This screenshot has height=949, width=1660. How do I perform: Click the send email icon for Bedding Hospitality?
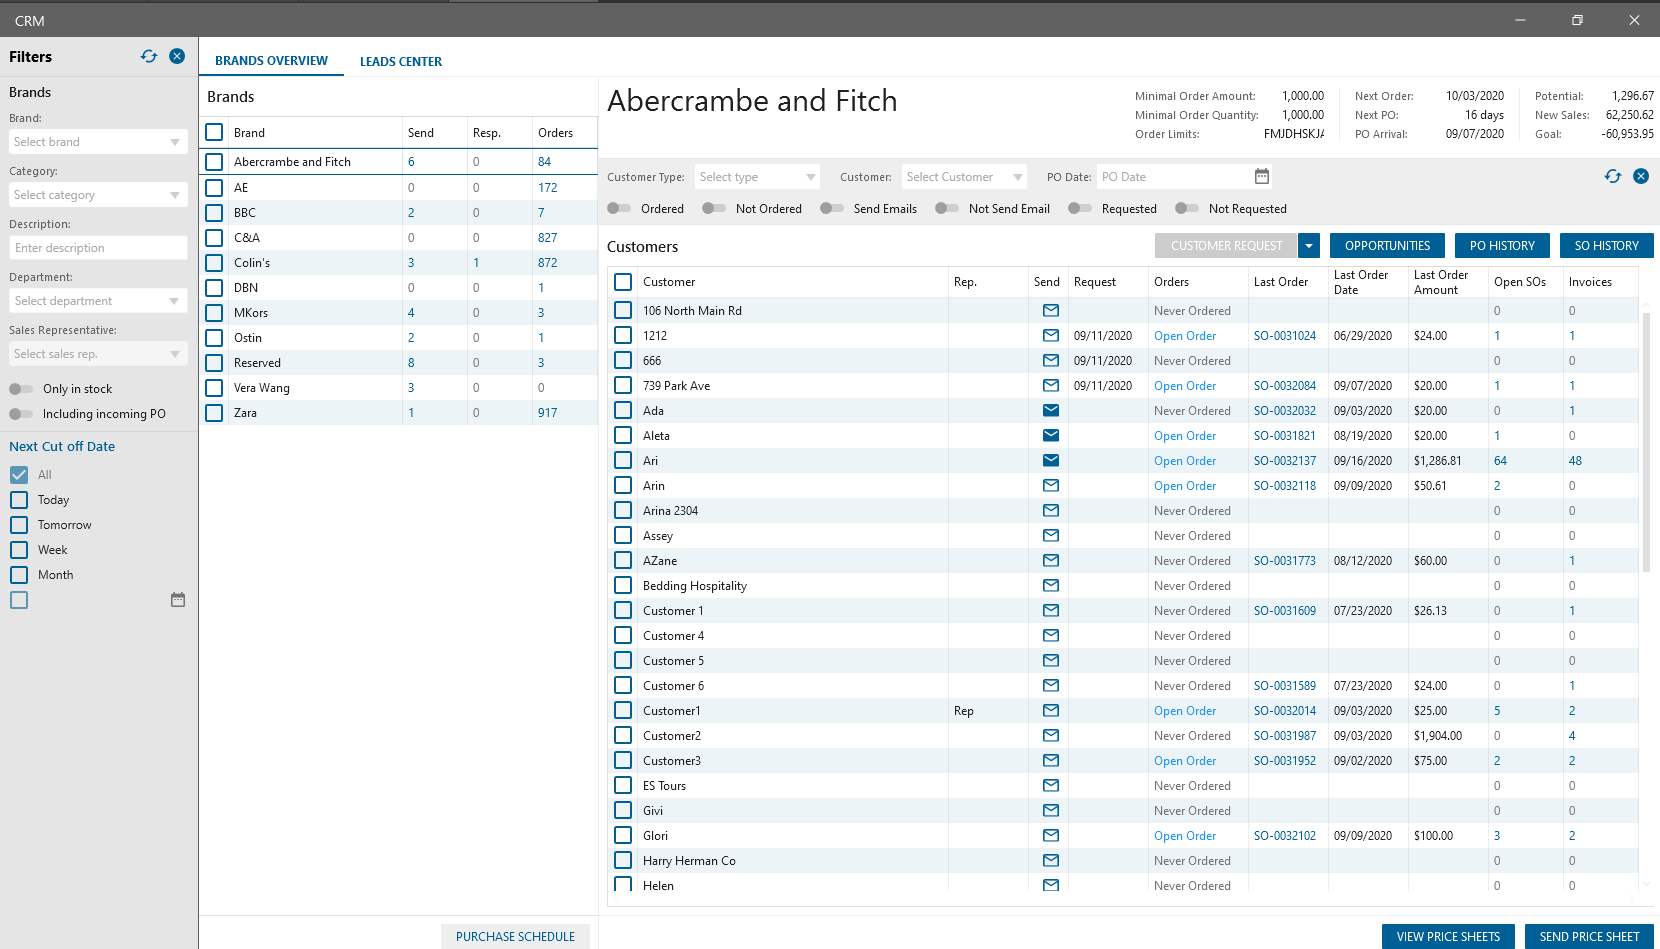[x=1051, y=586]
